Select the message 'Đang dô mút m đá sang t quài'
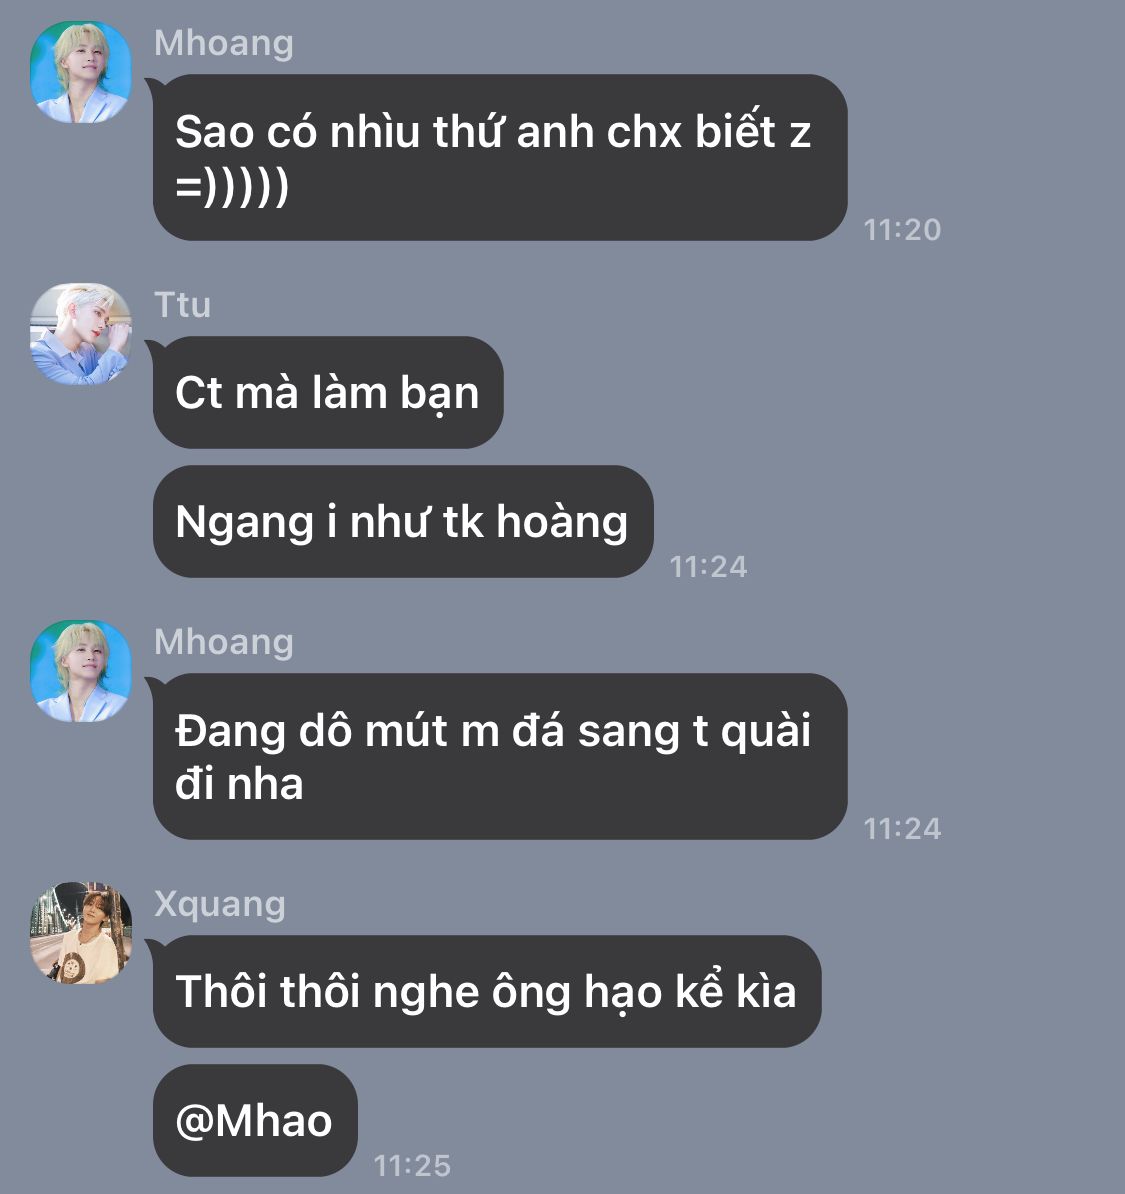 coord(500,757)
